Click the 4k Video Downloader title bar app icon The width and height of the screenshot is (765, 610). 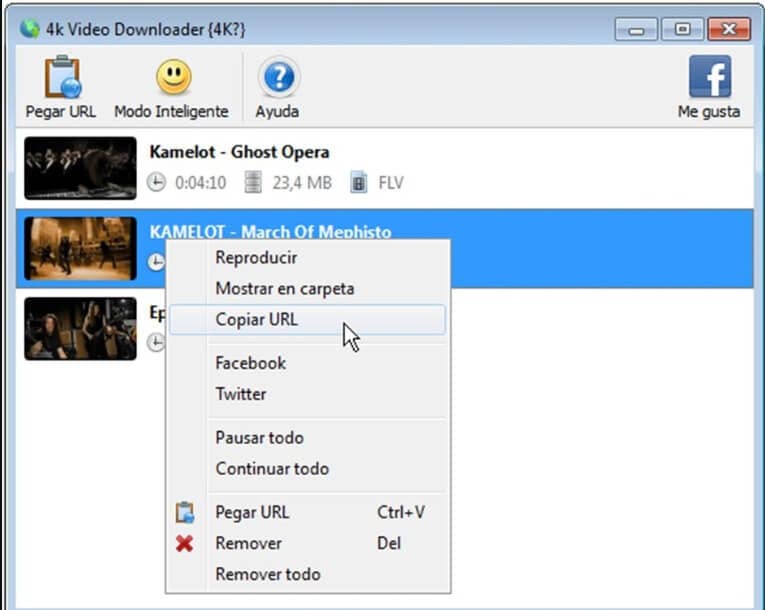30,29
